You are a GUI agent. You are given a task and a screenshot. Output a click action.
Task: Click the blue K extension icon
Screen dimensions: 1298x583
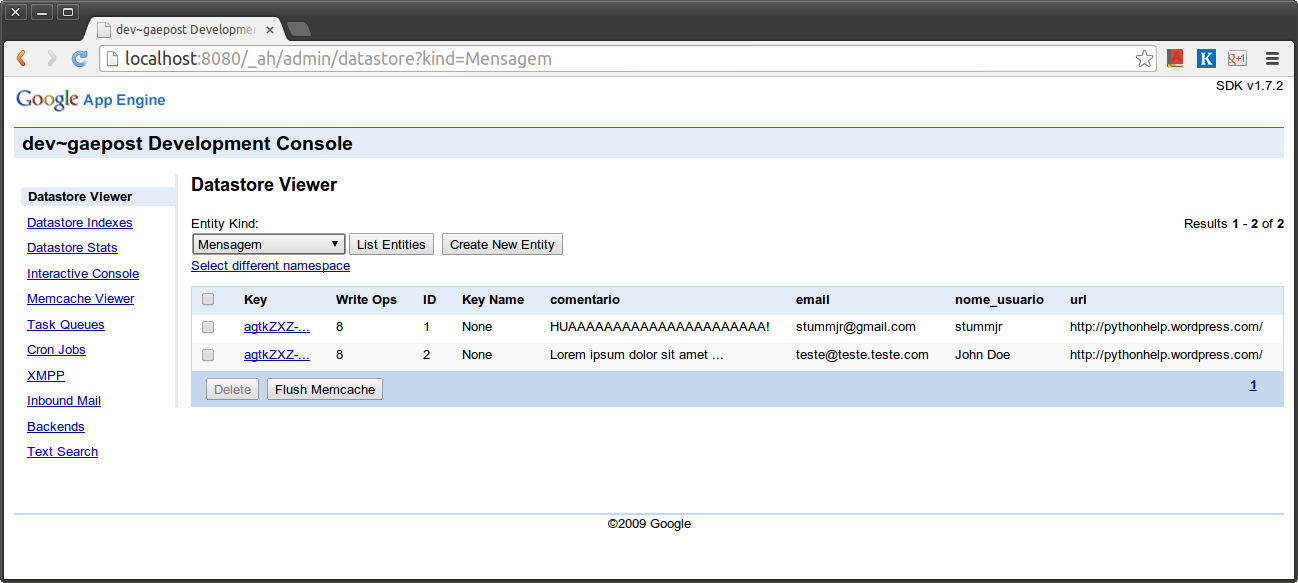[x=1206, y=59]
